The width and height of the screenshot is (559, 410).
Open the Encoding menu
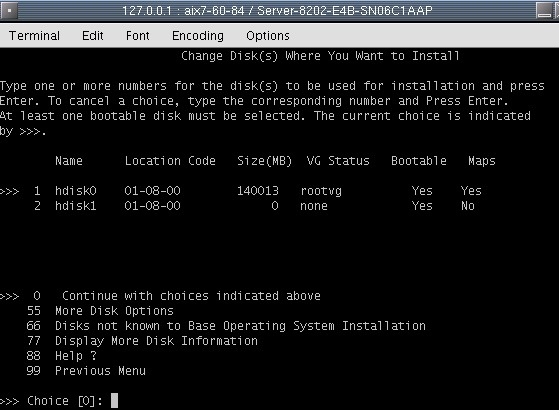(x=198, y=36)
